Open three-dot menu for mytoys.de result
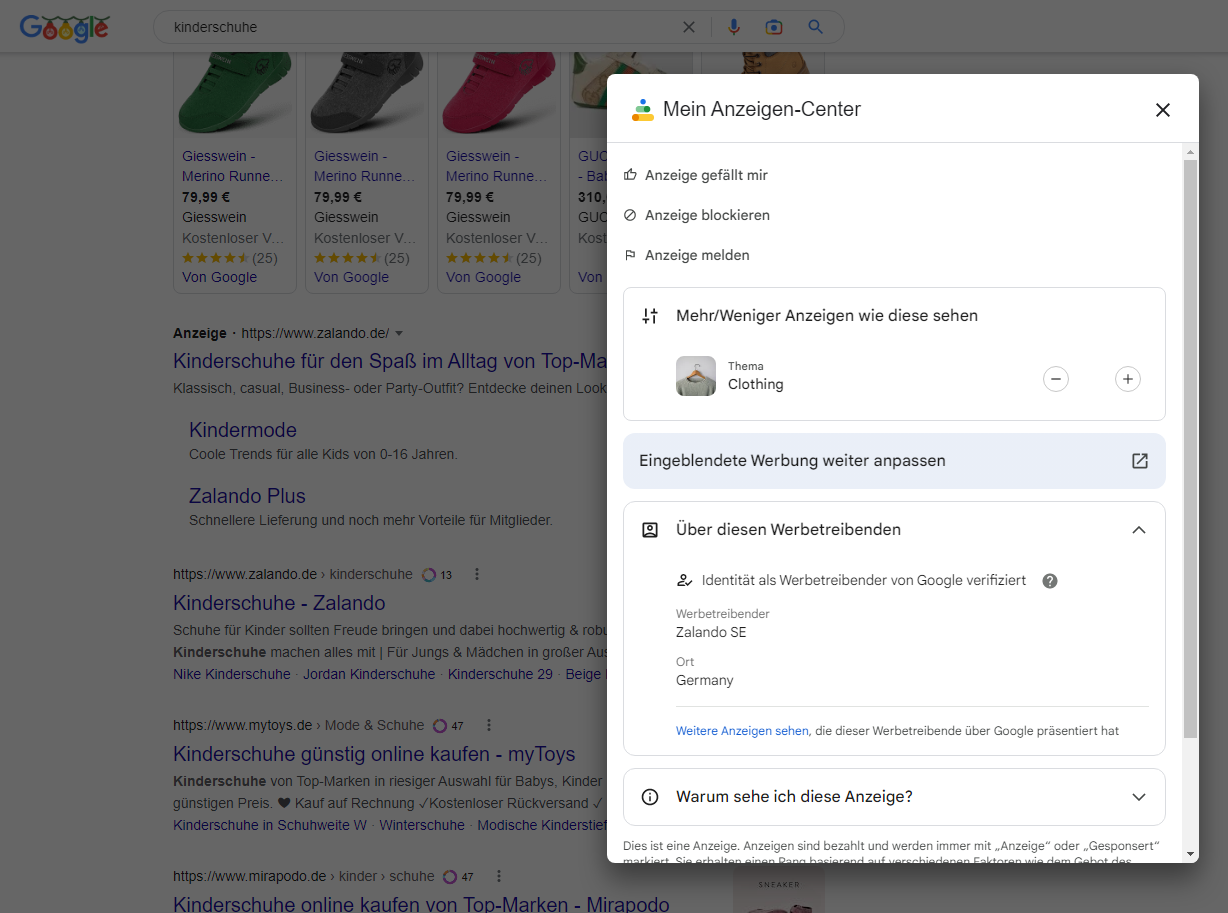The image size is (1228, 913). pos(488,725)
